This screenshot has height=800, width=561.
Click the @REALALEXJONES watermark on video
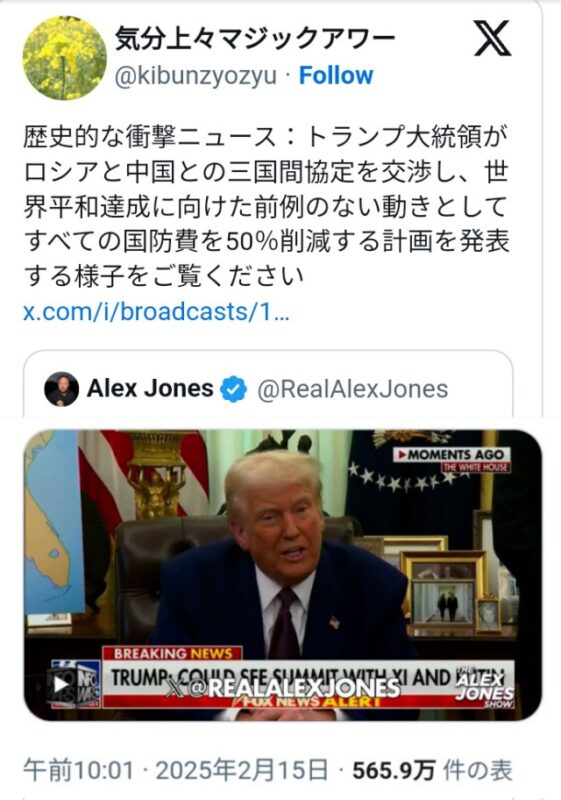click(283, 688)
